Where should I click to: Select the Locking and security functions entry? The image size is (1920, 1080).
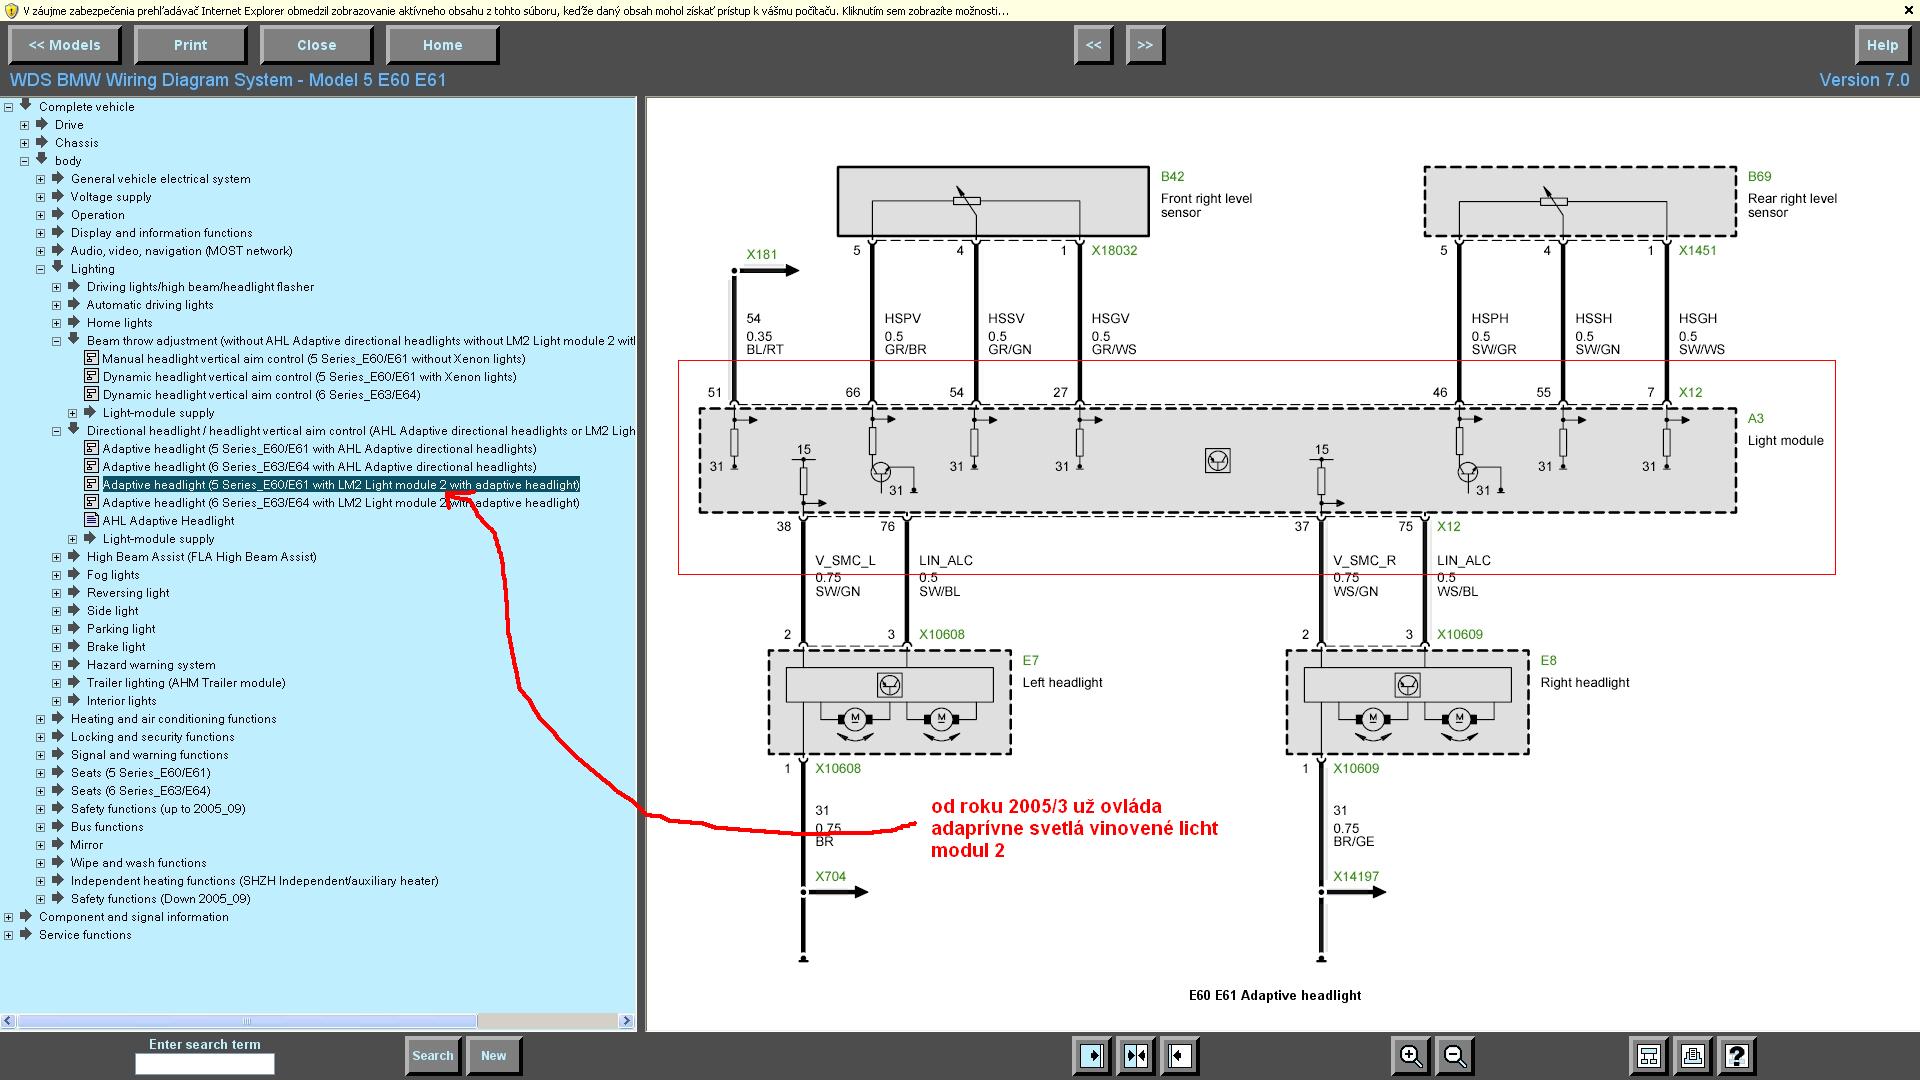point(153,737)
